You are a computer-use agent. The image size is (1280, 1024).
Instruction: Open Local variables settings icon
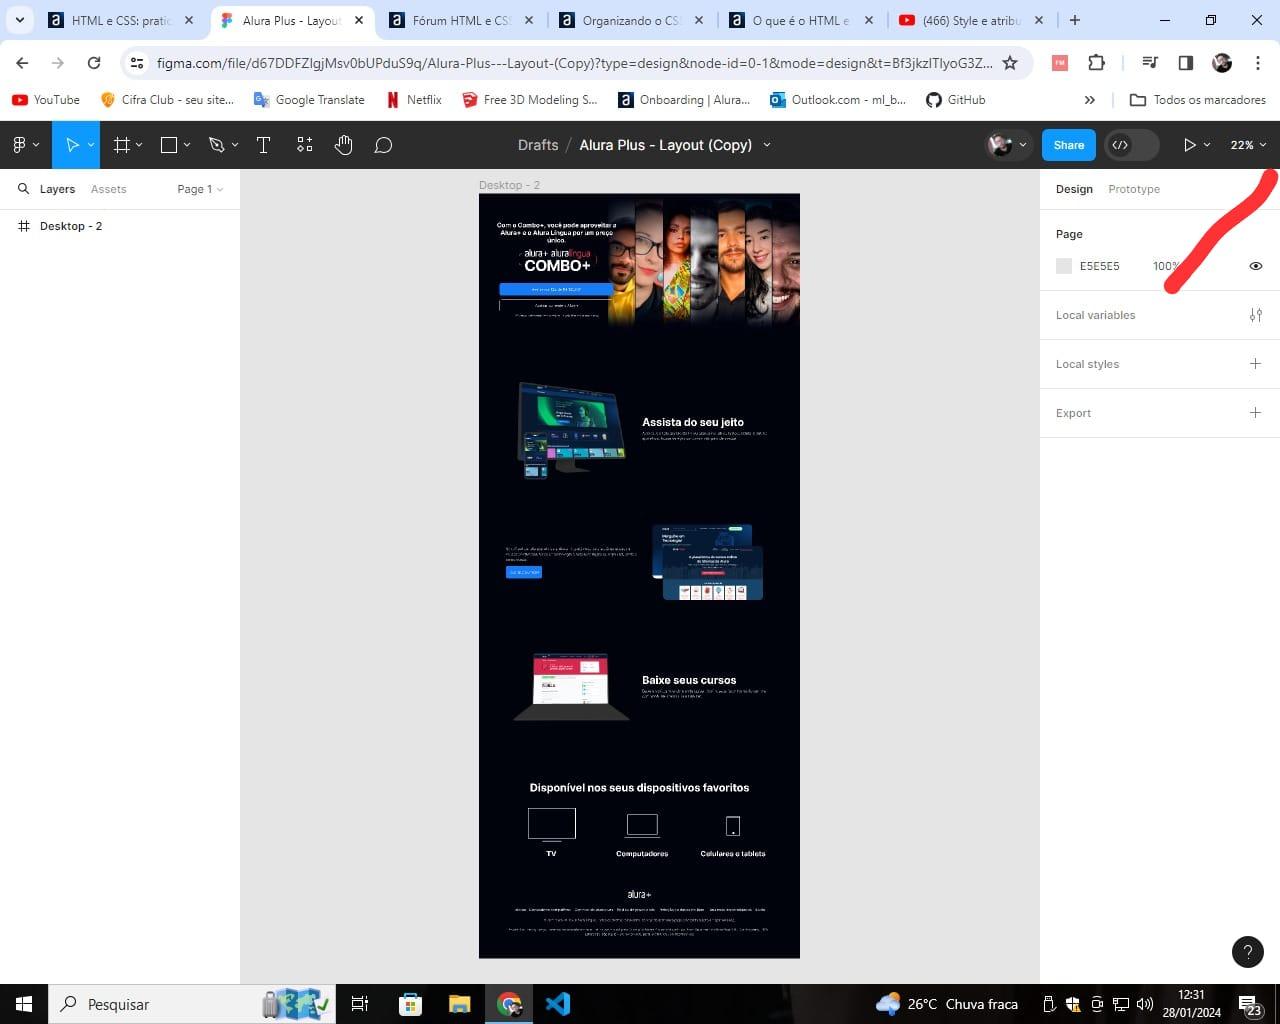1256,315
